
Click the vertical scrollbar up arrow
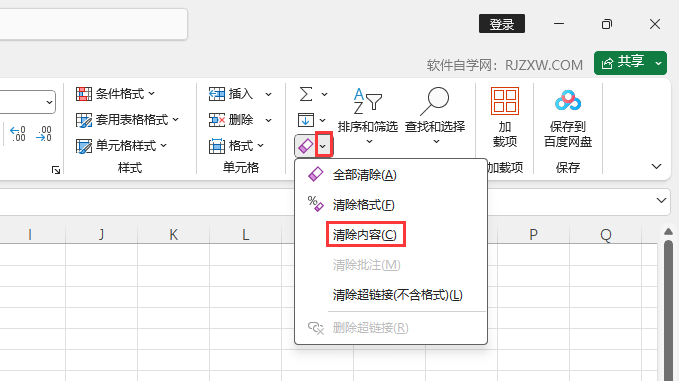[668, 232]
